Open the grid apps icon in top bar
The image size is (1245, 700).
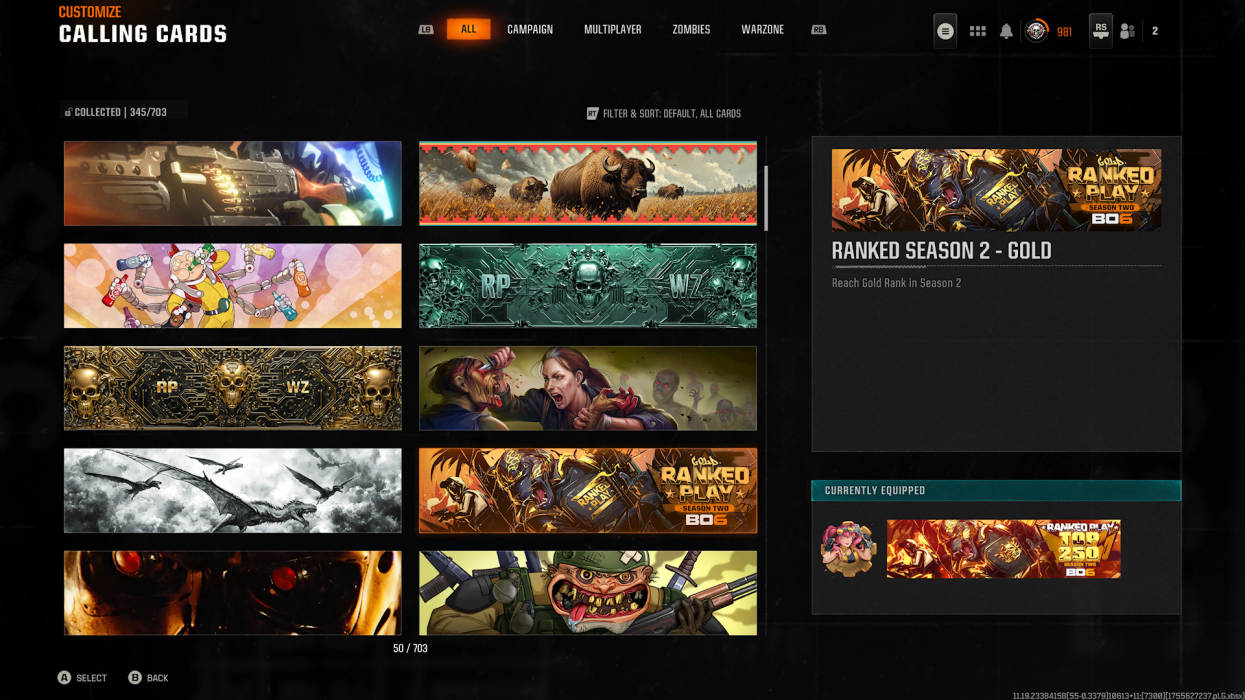[x=978, y=31]
